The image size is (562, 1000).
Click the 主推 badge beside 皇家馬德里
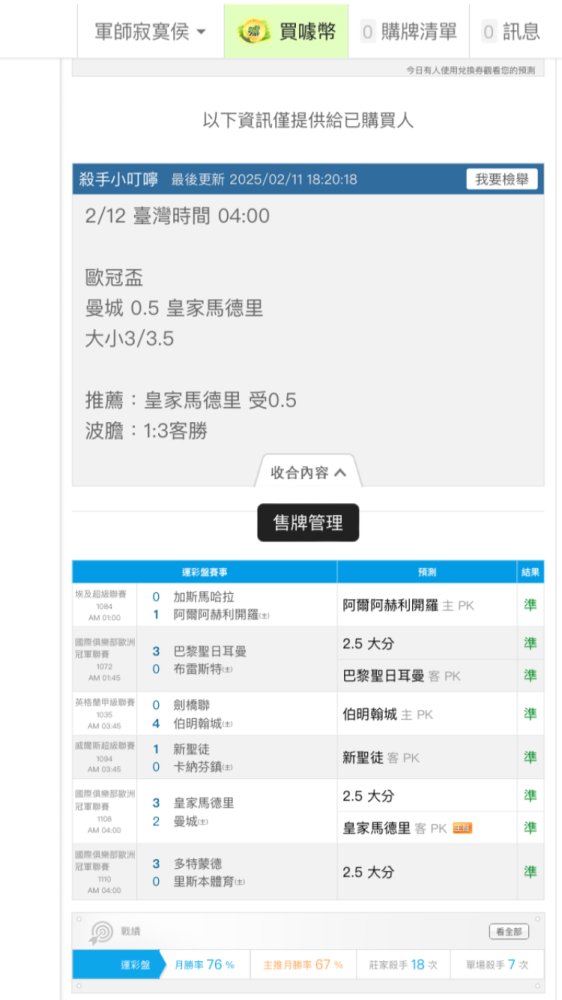(462, 828)
